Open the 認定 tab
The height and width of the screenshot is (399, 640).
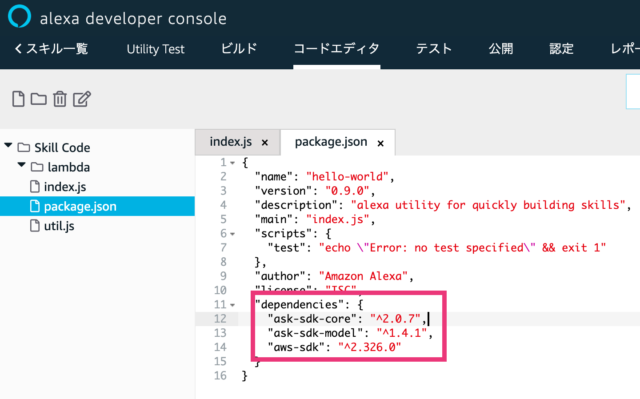(x=561, y=49)
